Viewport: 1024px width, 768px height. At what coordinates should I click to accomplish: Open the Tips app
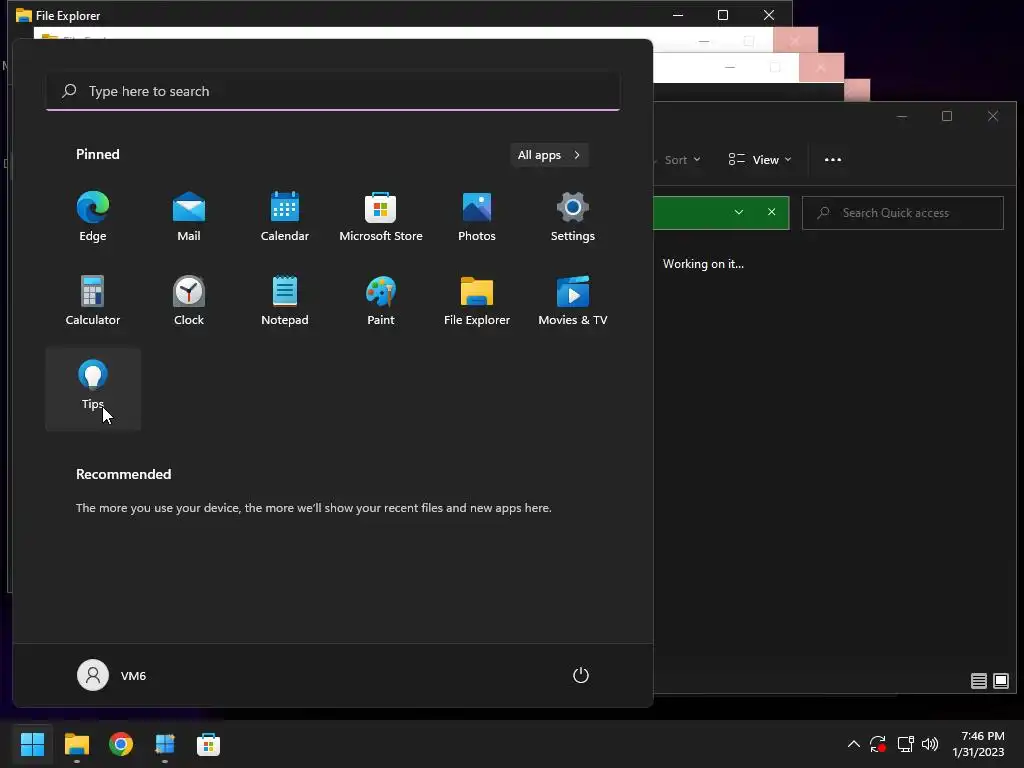coord(93,389)
